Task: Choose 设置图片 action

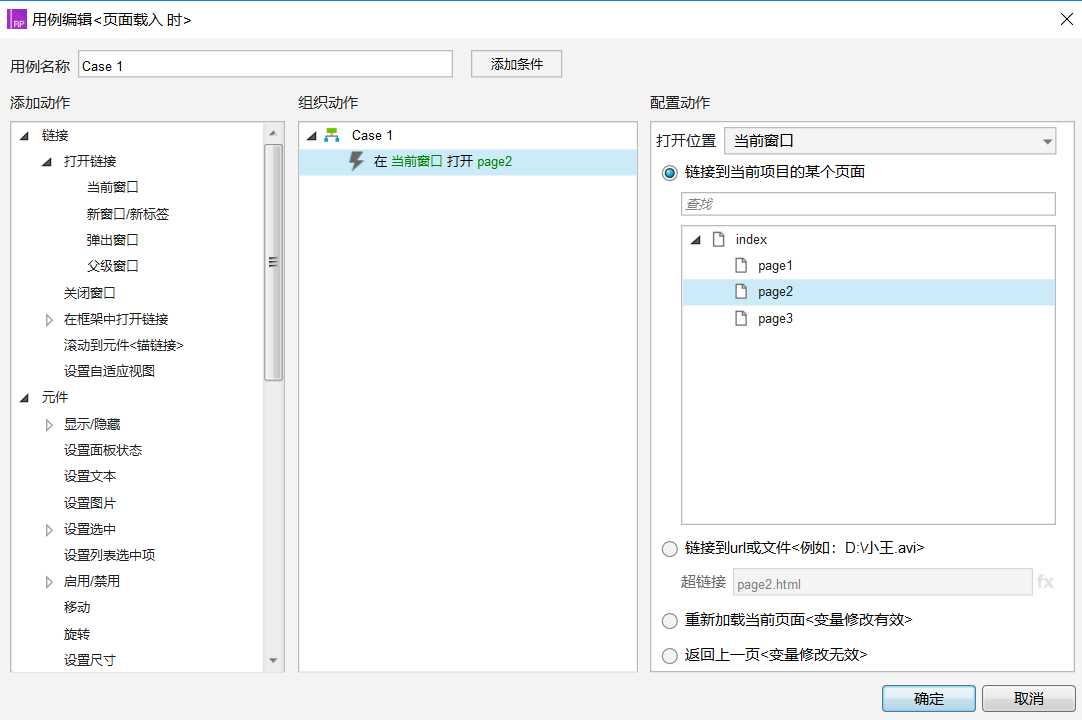Action: (x=90, y=503)
